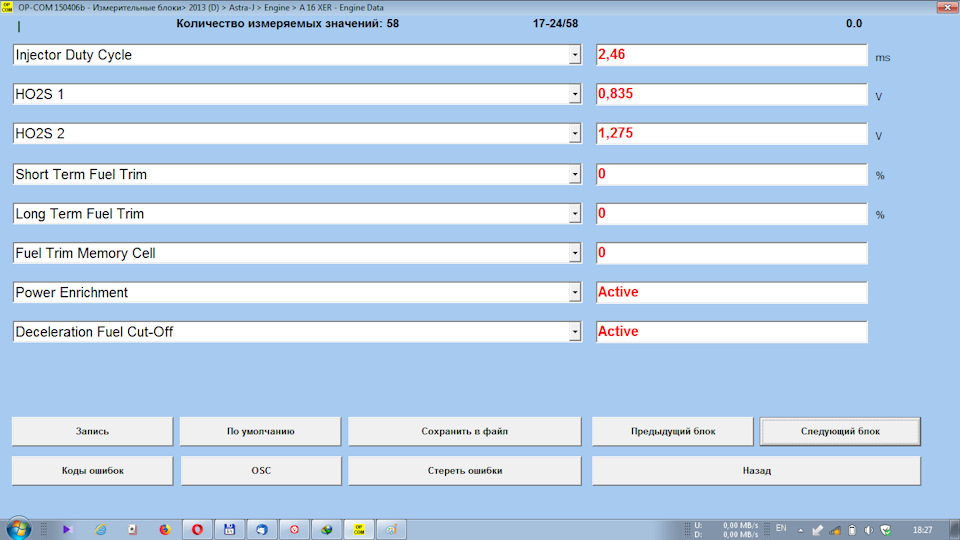Go to Предыдущий блок
960x540 pixels.
pos(673,431)
